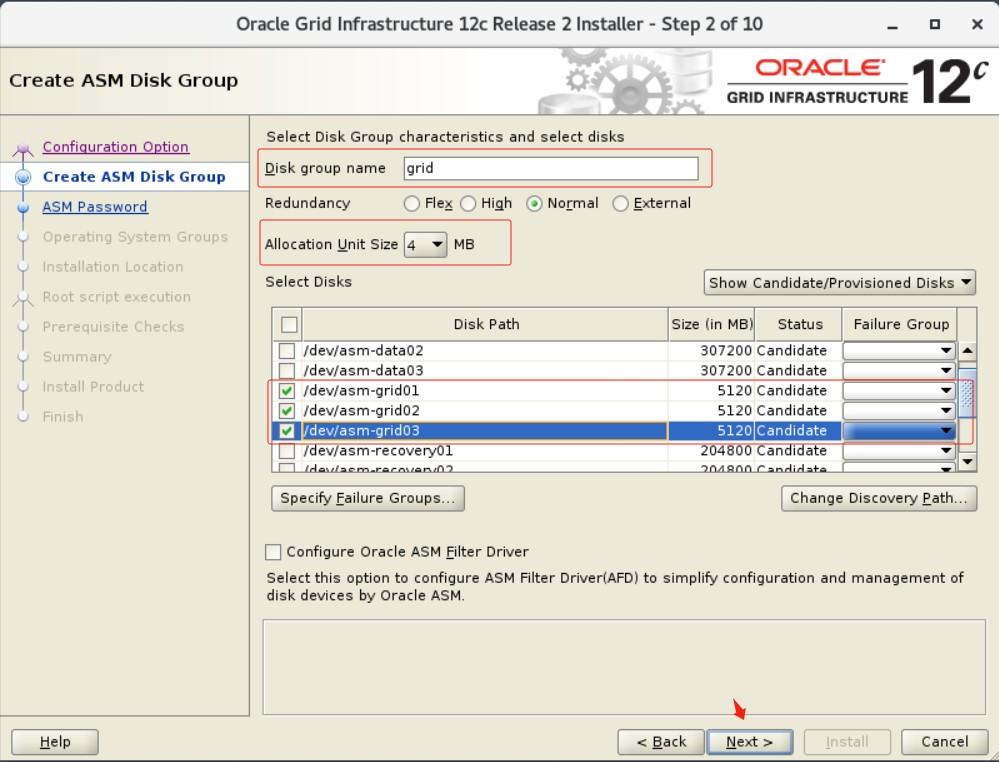999x762 pixels.
Task: Select Flex redundancy option
Action: point(411,203)
